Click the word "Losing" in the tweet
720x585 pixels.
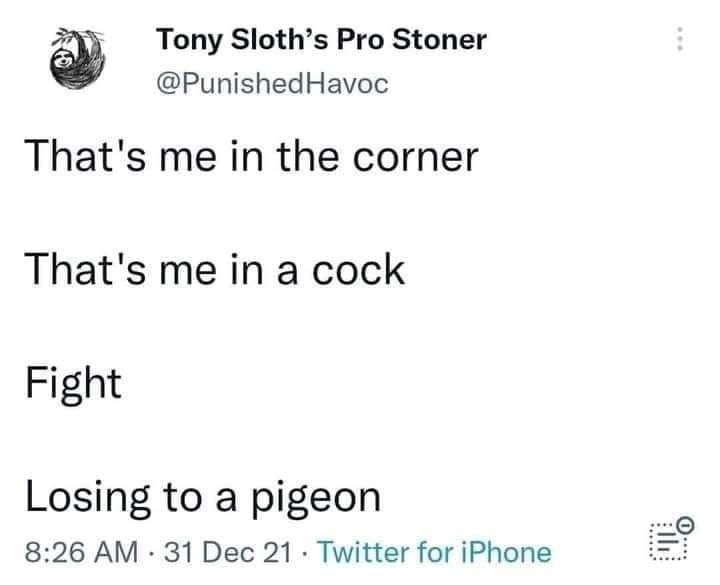88,499
